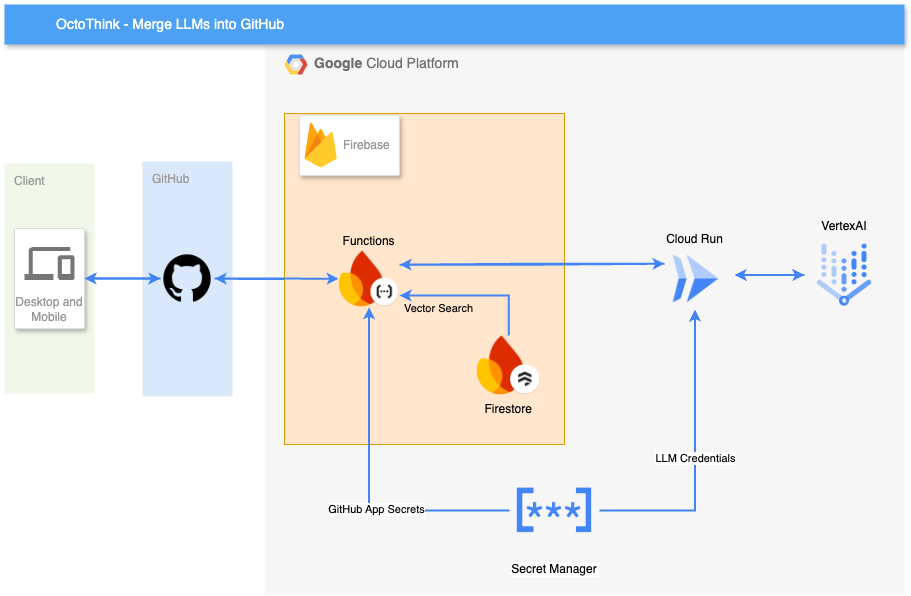Select the 'Secret Manager' label
The height and width of the screenshot is (596, 911).
click(554, 569)
